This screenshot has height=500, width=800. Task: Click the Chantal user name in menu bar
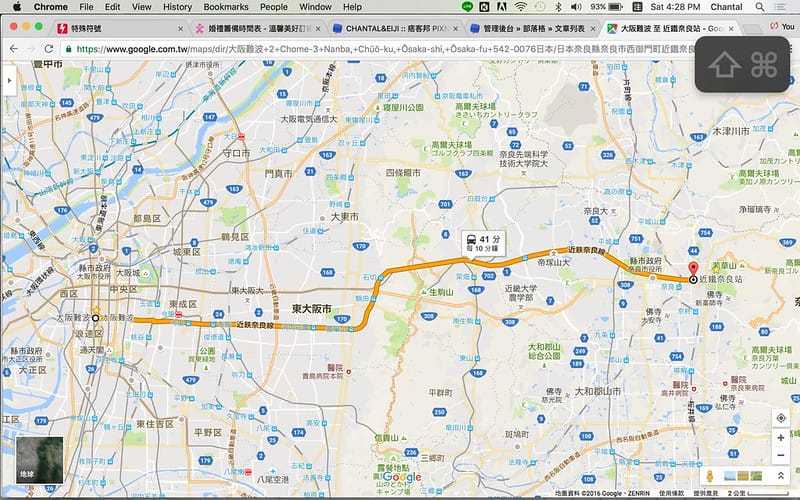click(x=726, y=7)
